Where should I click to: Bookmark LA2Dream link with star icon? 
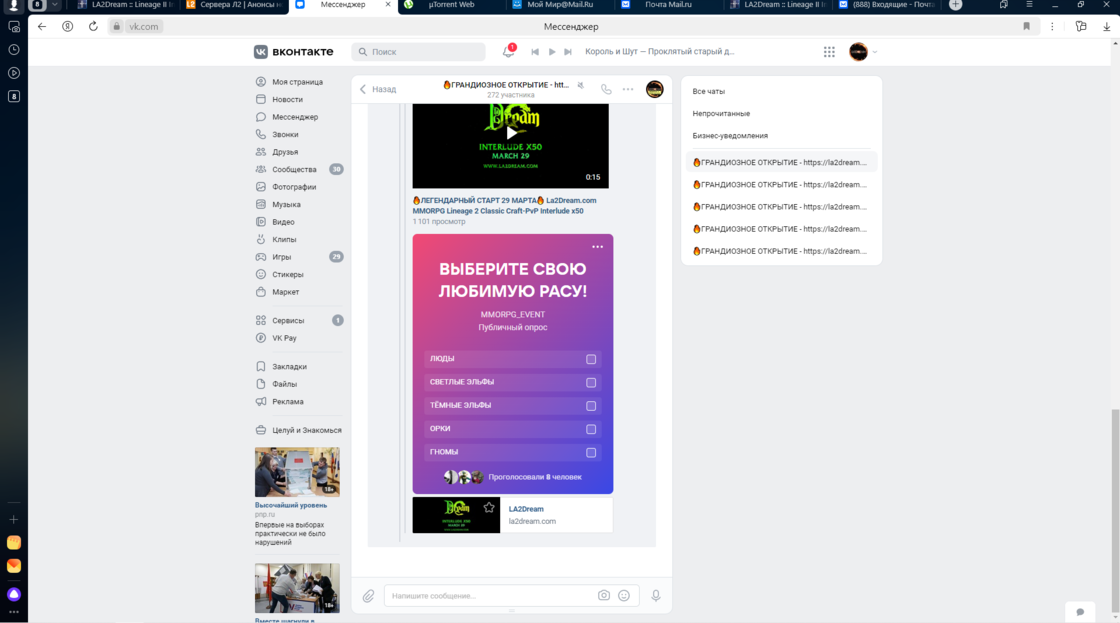click(489, 508)
